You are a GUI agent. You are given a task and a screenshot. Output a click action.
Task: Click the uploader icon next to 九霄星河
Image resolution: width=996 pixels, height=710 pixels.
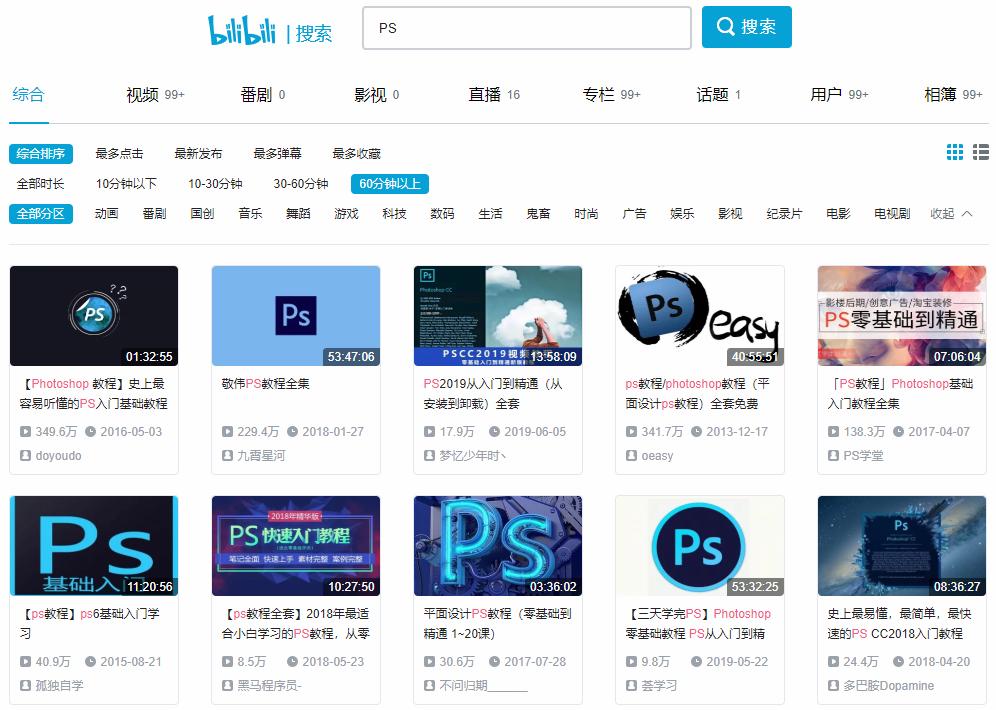click(227, 456)
